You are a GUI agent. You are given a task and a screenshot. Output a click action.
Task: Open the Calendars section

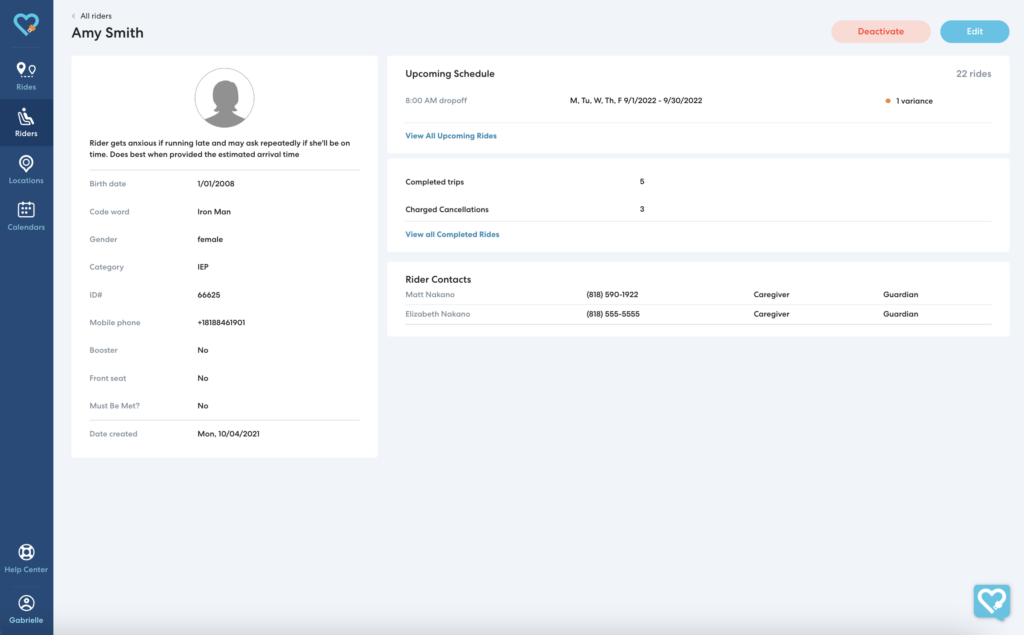pyautogui.click(x=26, y=217)
